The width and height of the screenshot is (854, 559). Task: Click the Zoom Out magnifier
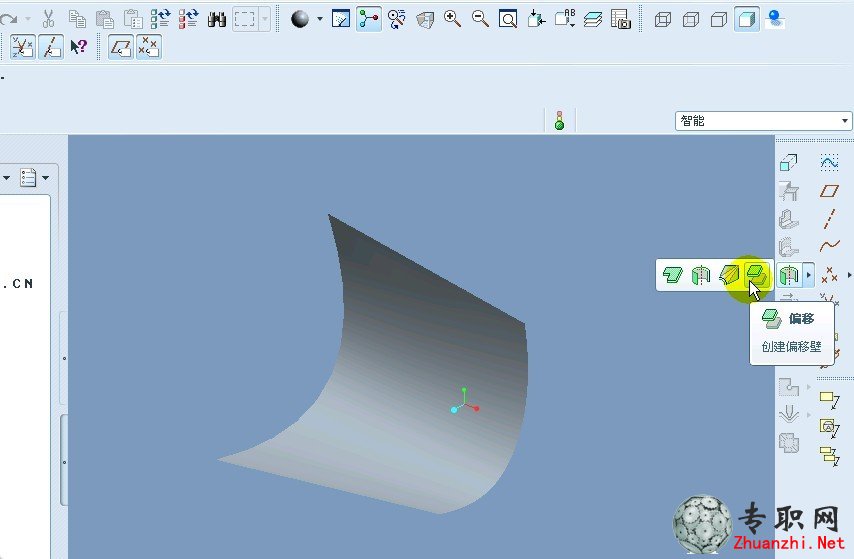click(x=480, y=19)
